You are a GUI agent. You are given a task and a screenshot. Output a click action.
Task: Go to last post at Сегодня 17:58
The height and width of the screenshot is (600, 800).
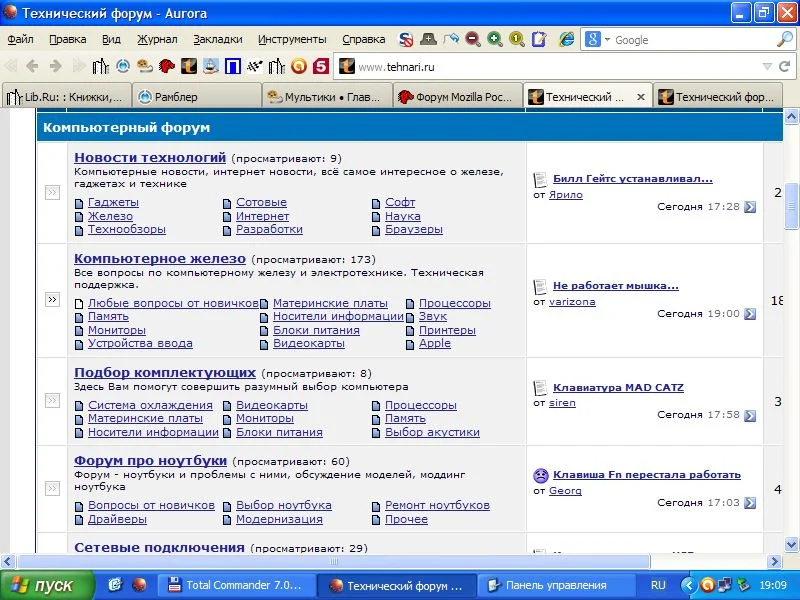tap(750, 415)
